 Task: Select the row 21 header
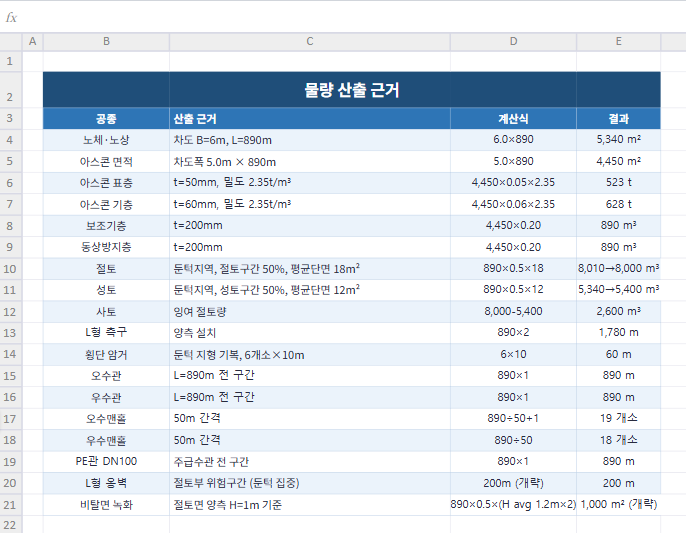point(10,505)
